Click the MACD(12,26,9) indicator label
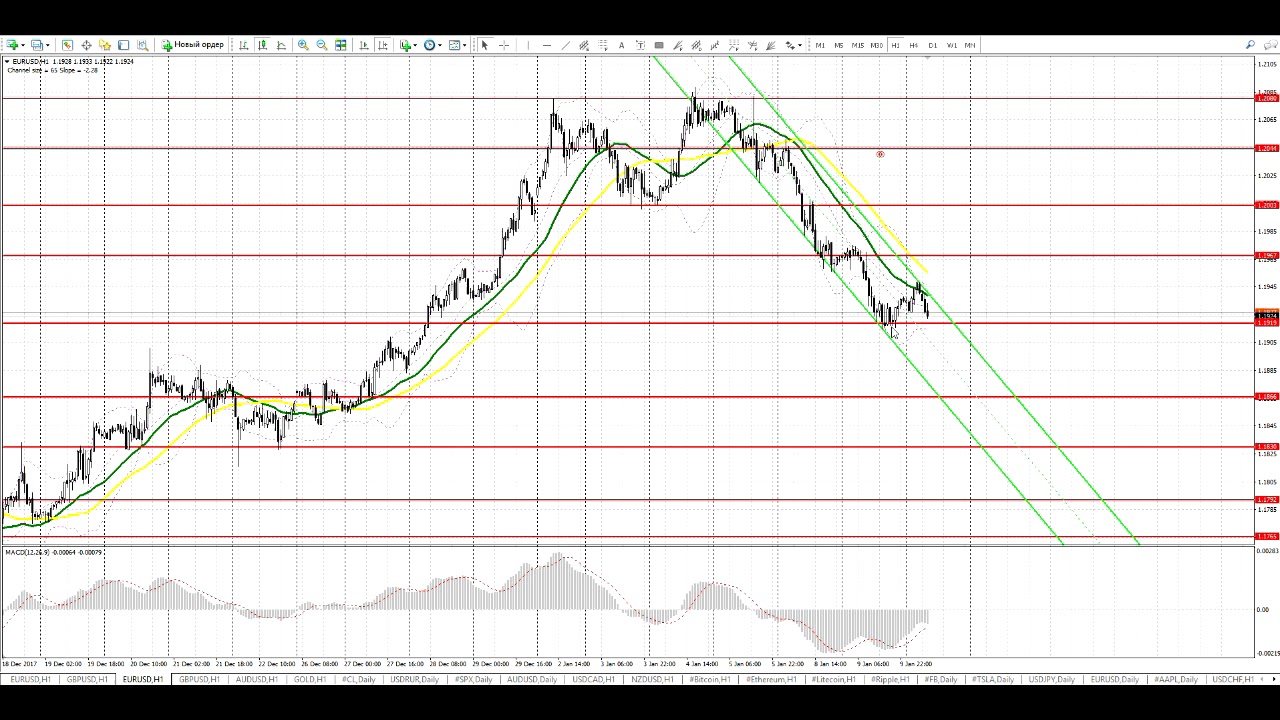The image size is (1280, 720). 54,552
